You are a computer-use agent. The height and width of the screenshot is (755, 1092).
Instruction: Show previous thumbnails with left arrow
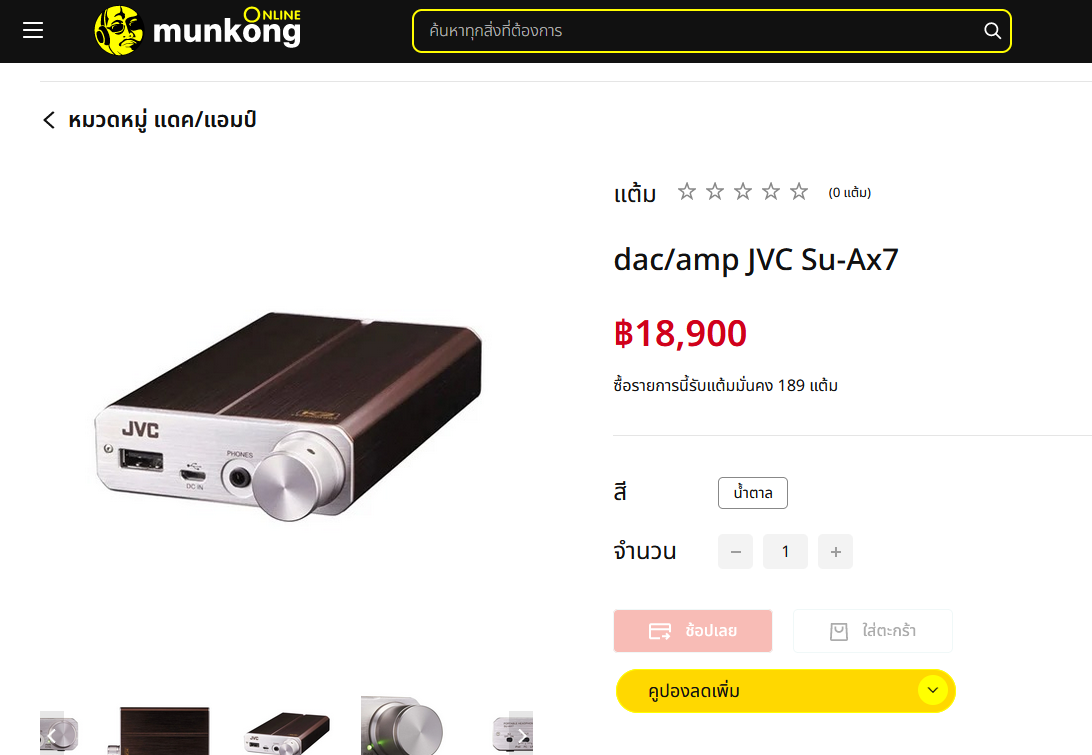(52, 734)
